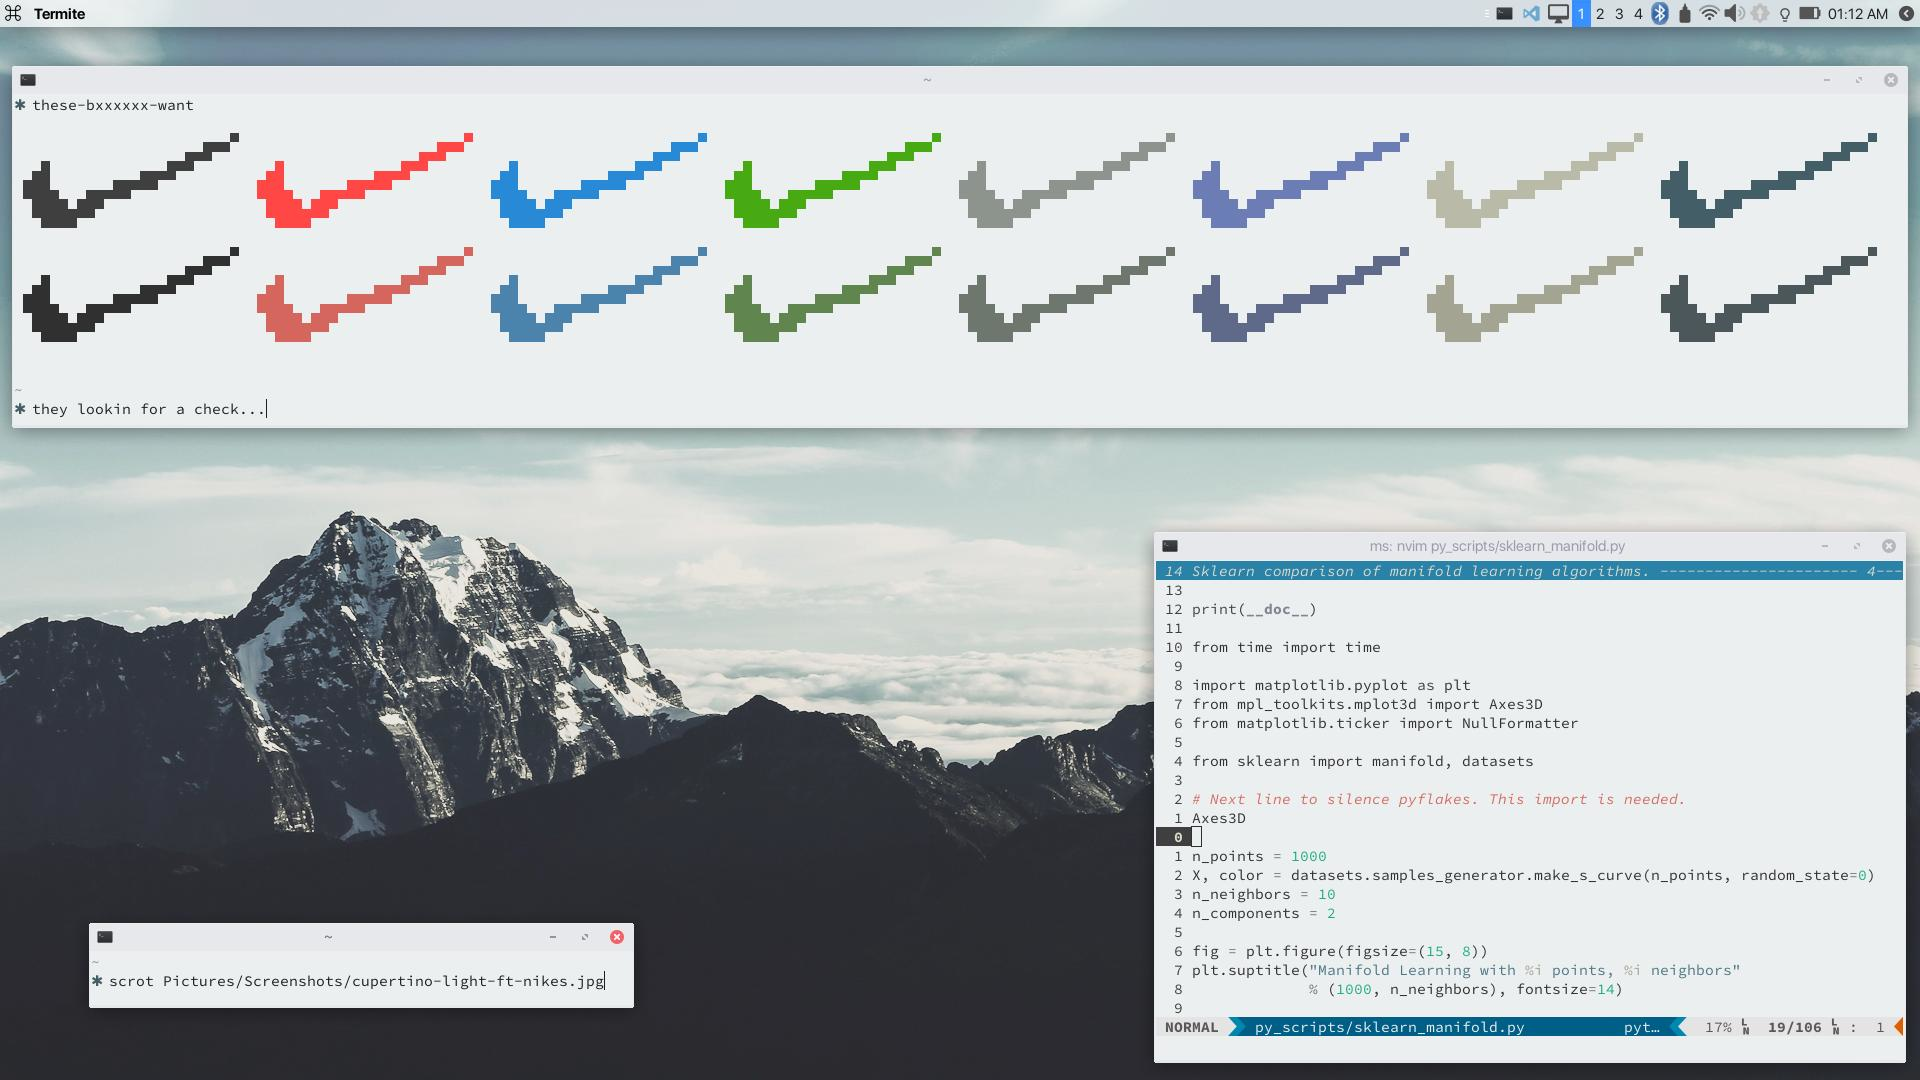Click the terminal launcher in the top panel

[1504, 13]
